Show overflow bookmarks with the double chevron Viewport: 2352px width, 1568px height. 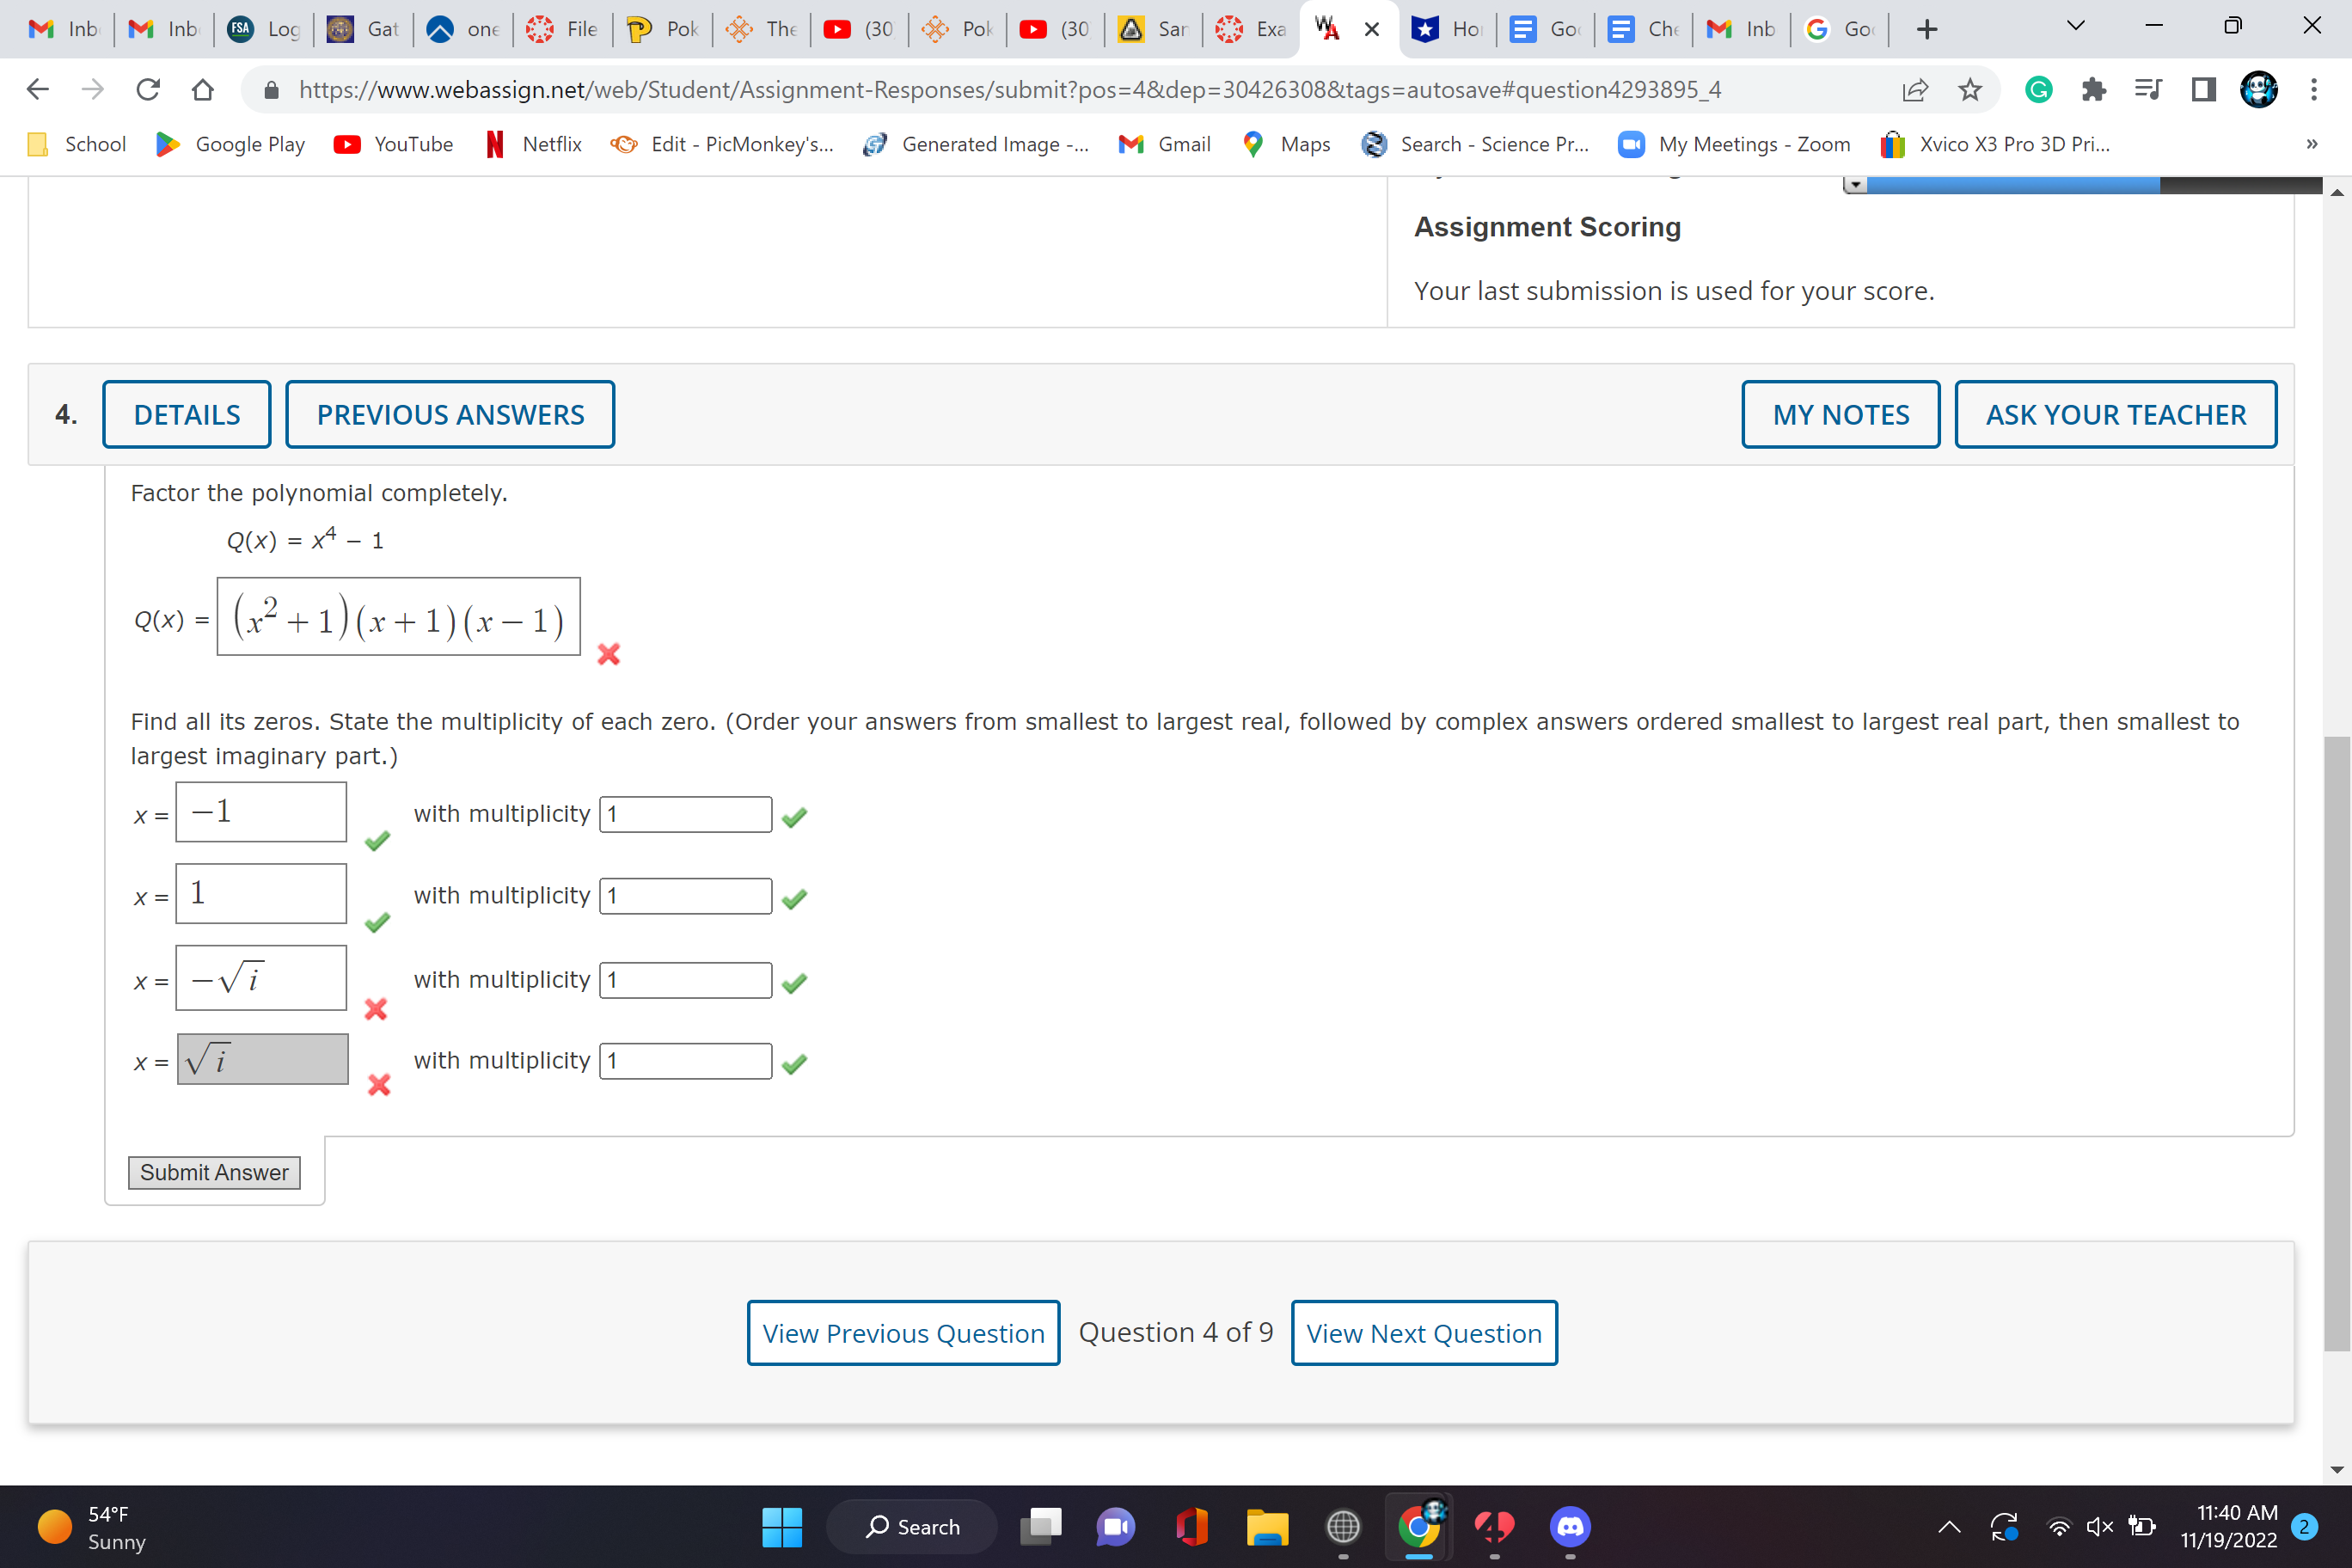pos(2310,144)
